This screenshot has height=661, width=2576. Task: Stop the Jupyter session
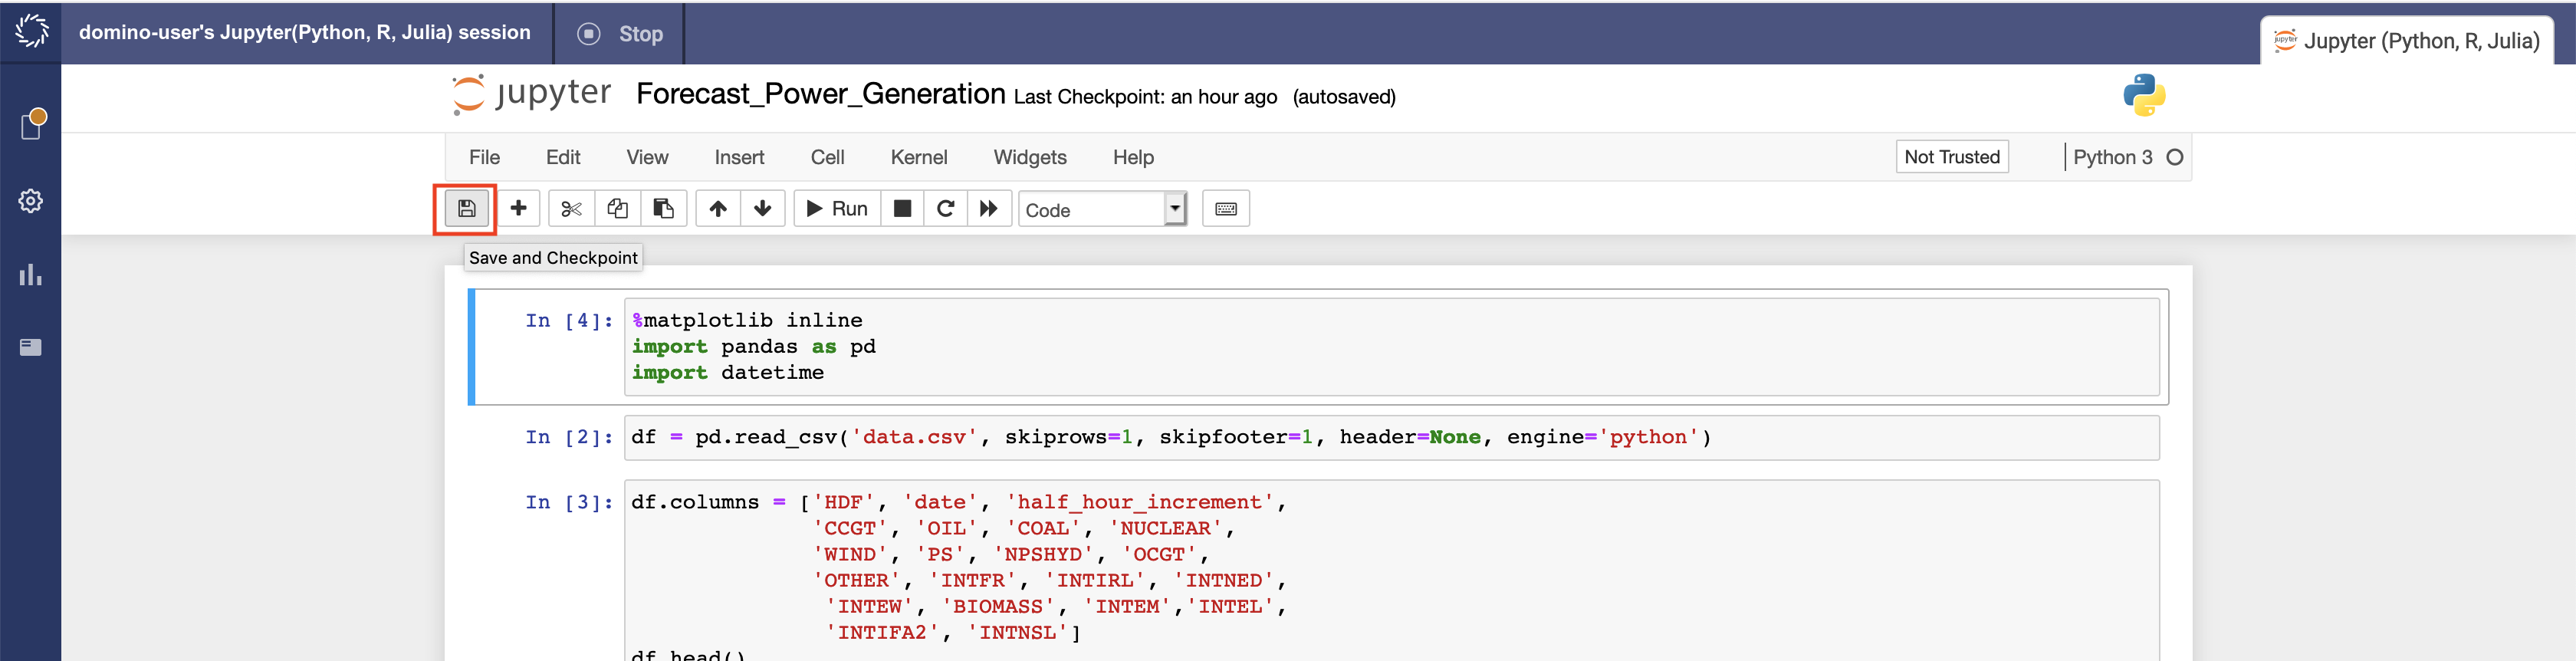tap(620, 34)
